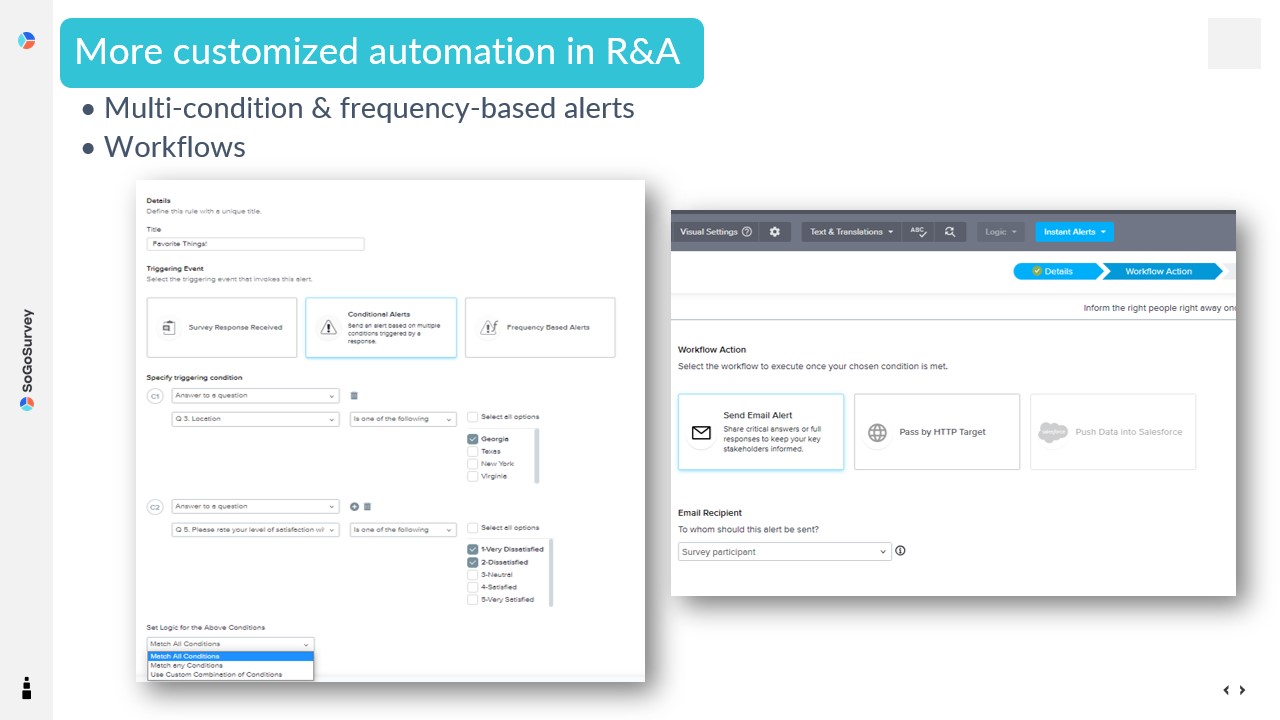Screen dimensions: 1280x720
Task: Check the Texas location option
Action: pos(473,452)
